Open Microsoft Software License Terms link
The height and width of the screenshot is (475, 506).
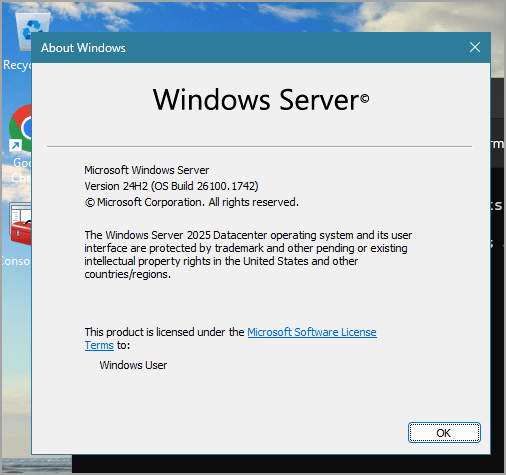point(312,332)
